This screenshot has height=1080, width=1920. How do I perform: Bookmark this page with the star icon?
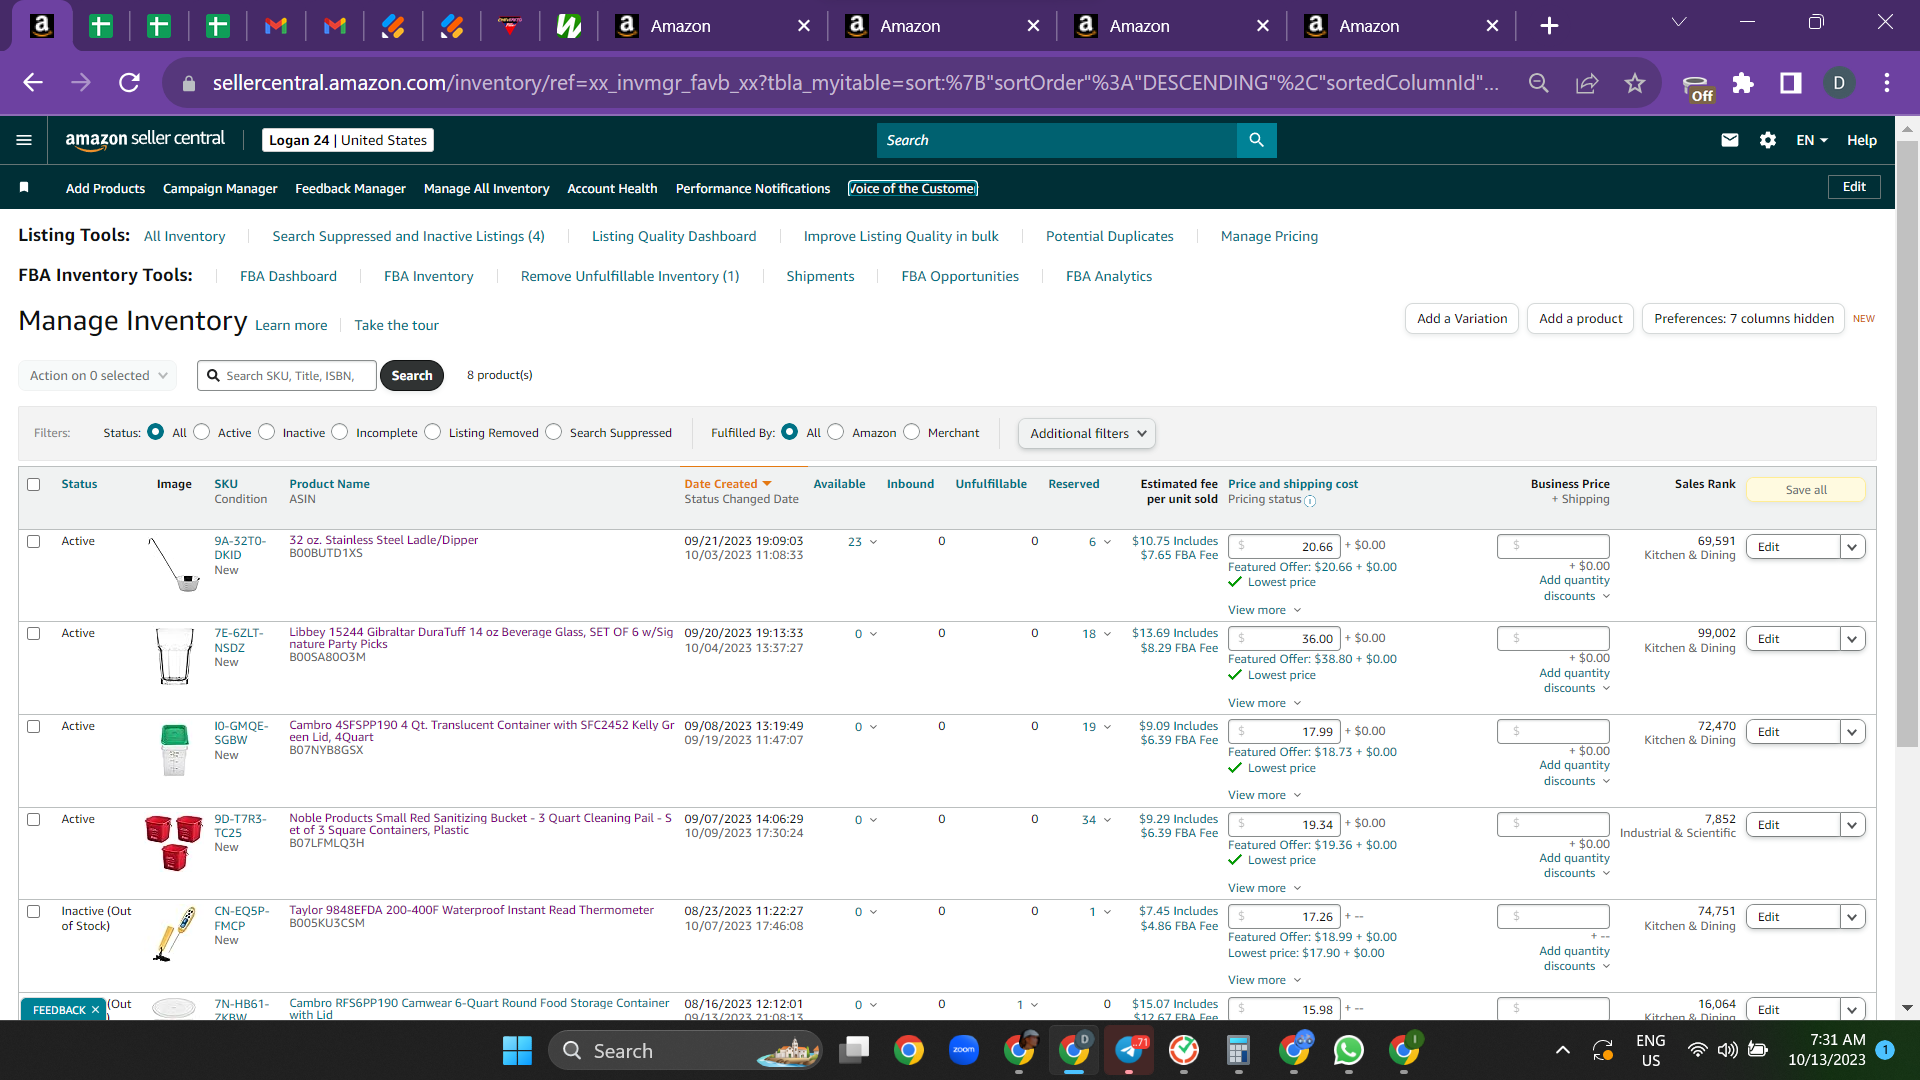(1634, 83)
